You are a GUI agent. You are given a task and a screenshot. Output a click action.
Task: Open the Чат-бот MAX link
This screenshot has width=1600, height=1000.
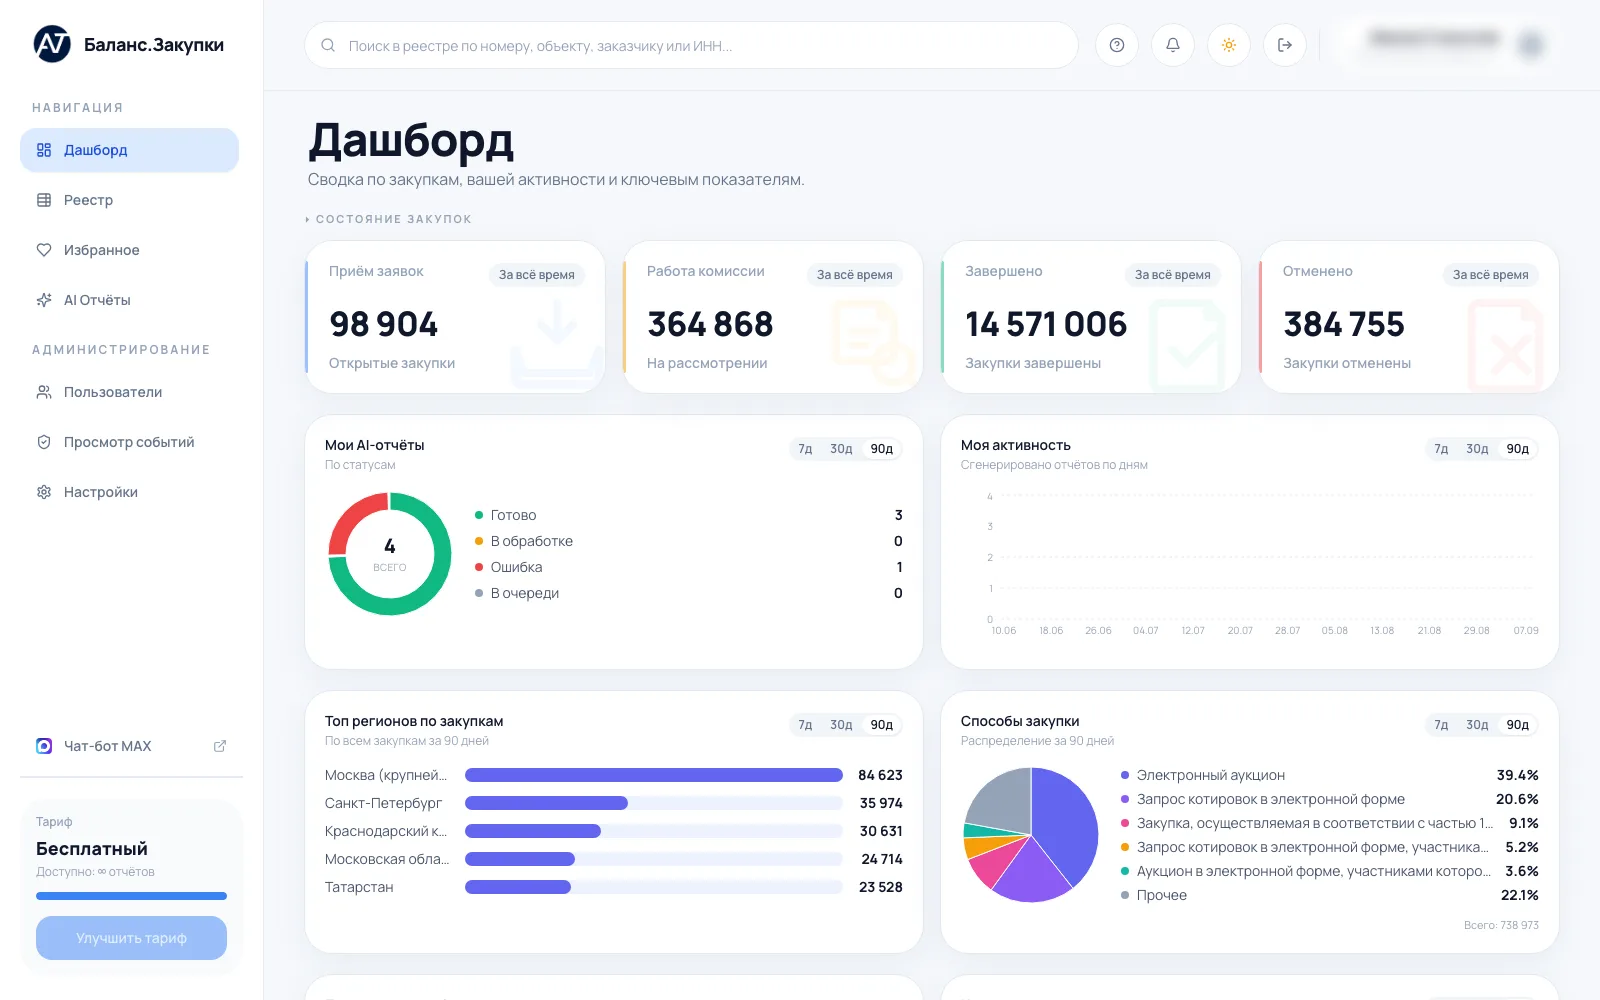coord(129,746)
